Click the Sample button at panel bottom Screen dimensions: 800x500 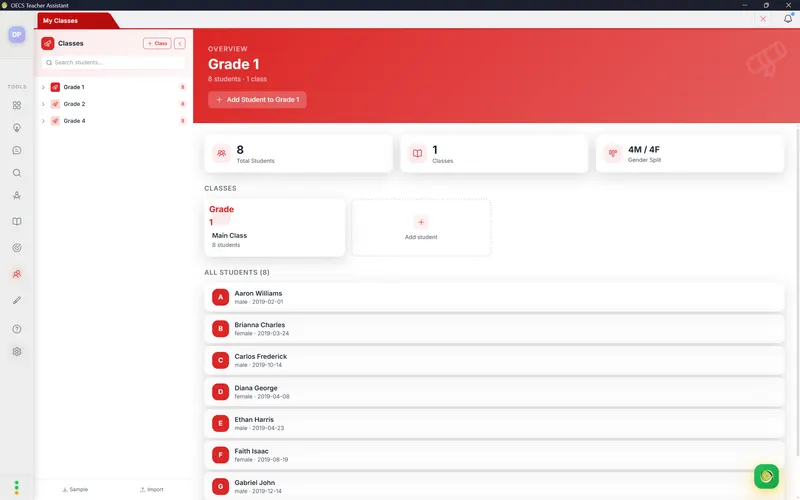click(x=75, y=489)
